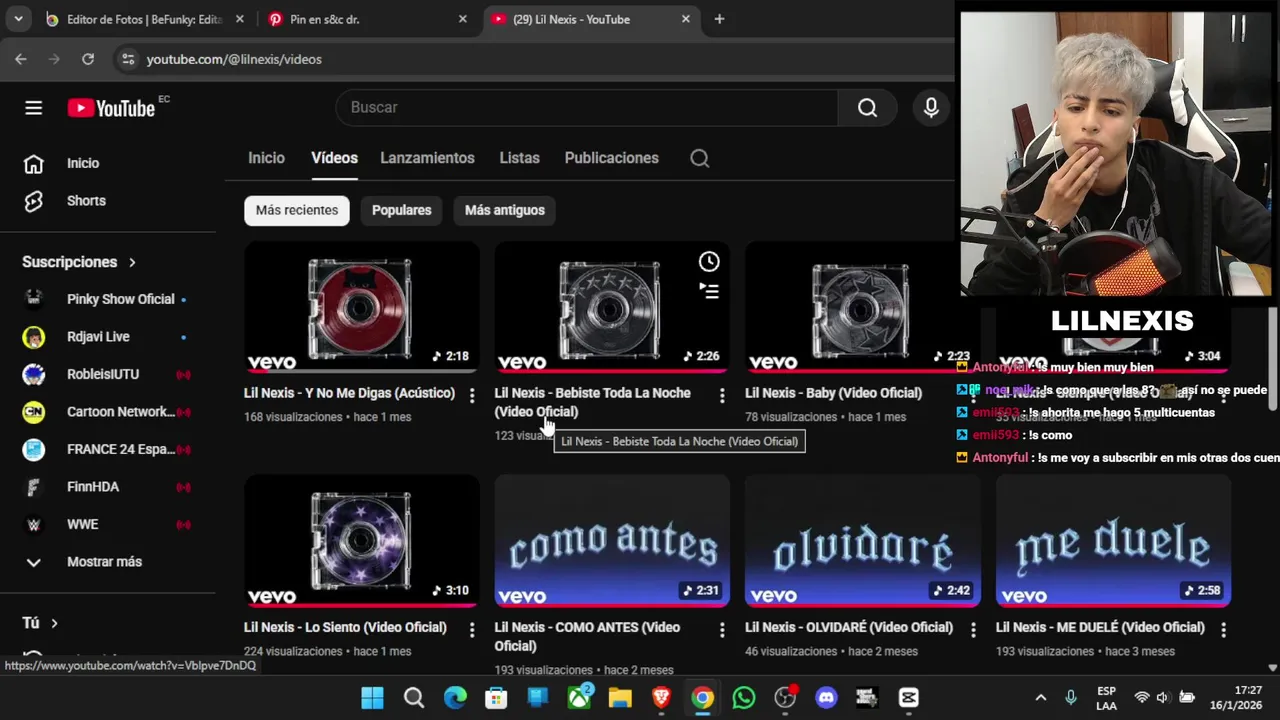Open Lil Nexis - Baby (Video Oficial) title
This screenshot has width=1280, height=720.
833,393
